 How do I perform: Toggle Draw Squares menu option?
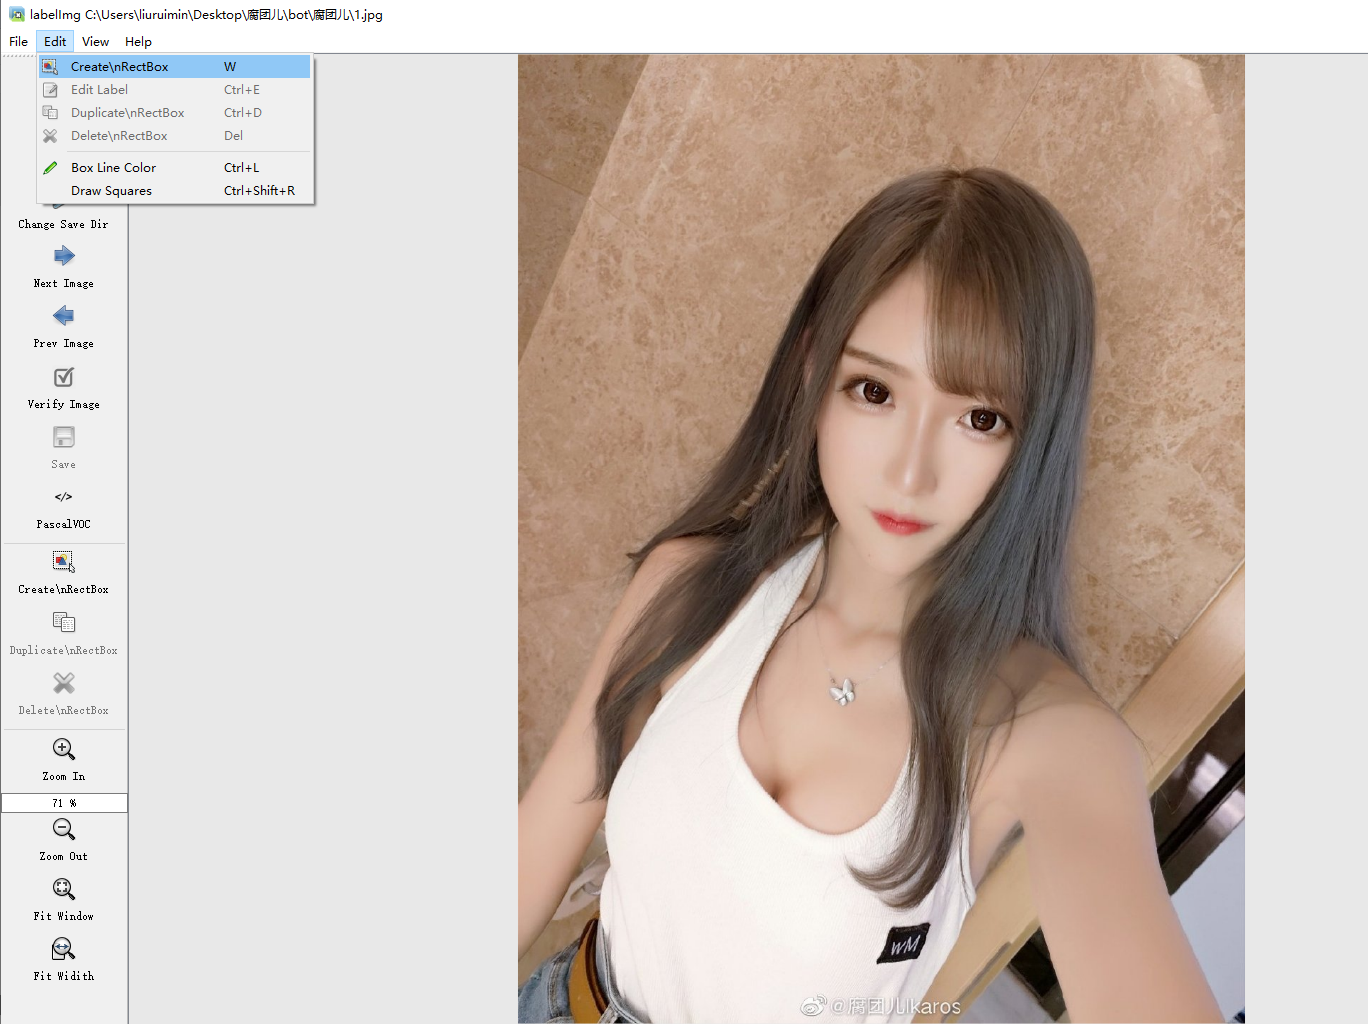[175, 191]
